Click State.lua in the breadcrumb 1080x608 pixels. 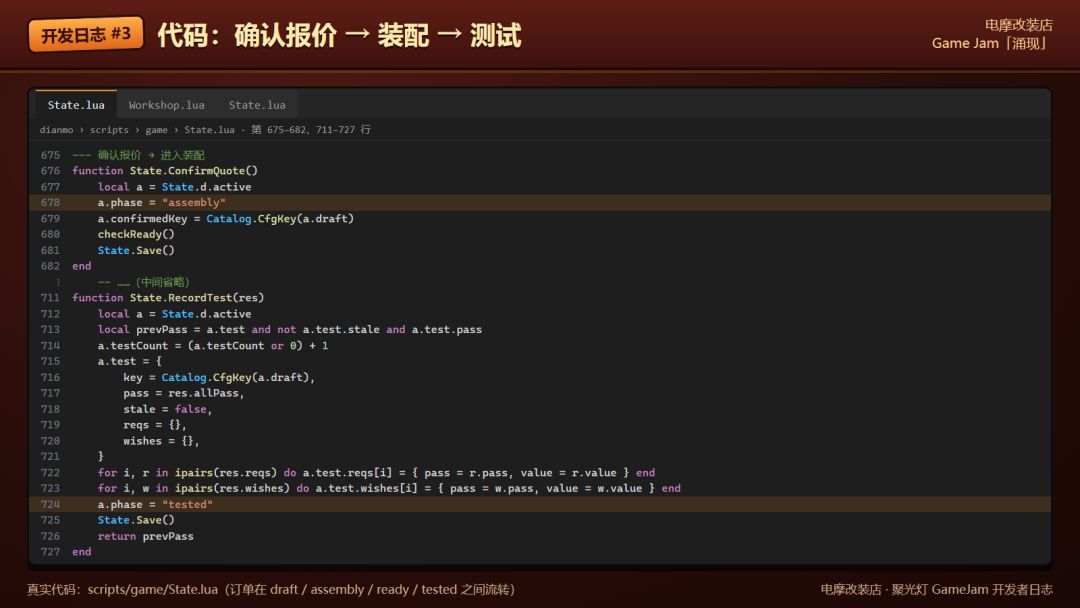pos(209,129)
